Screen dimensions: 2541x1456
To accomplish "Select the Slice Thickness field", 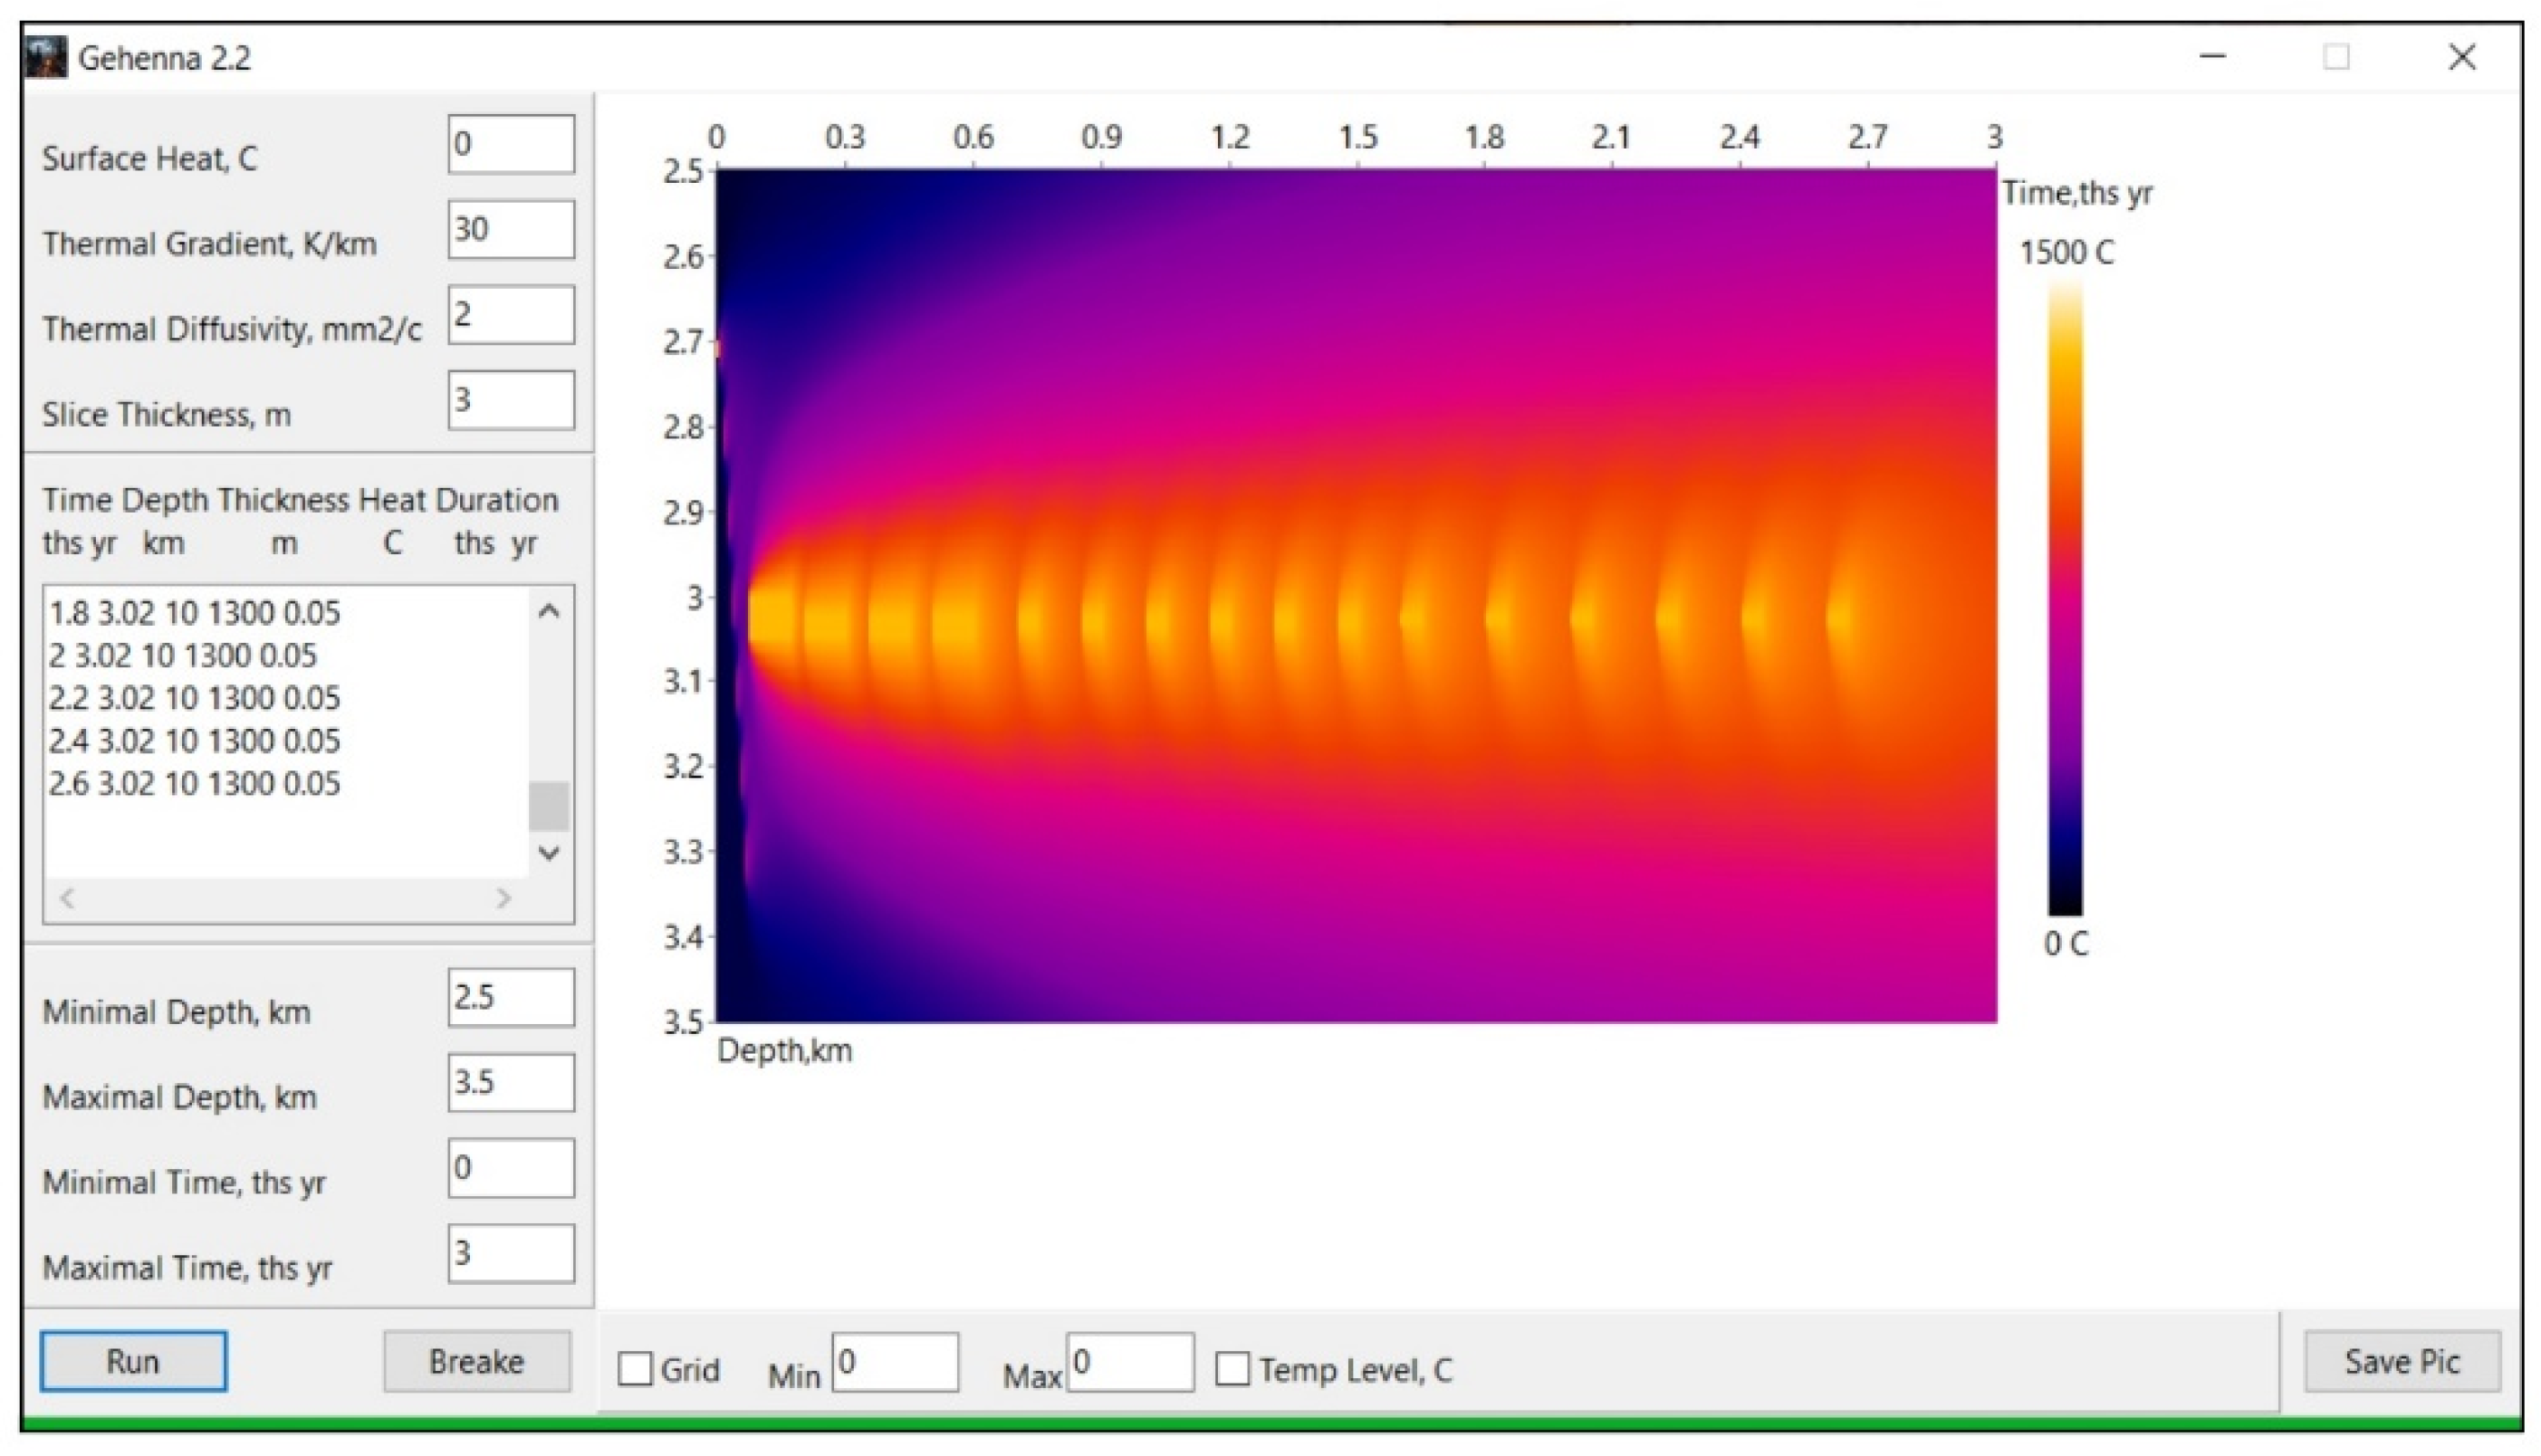I will point(511,400).
